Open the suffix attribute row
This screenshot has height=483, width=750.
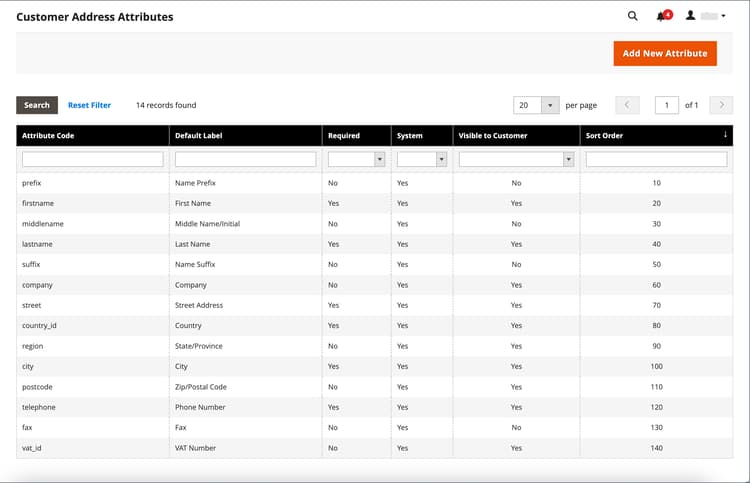pyautogui.click(x=375, y=264)
